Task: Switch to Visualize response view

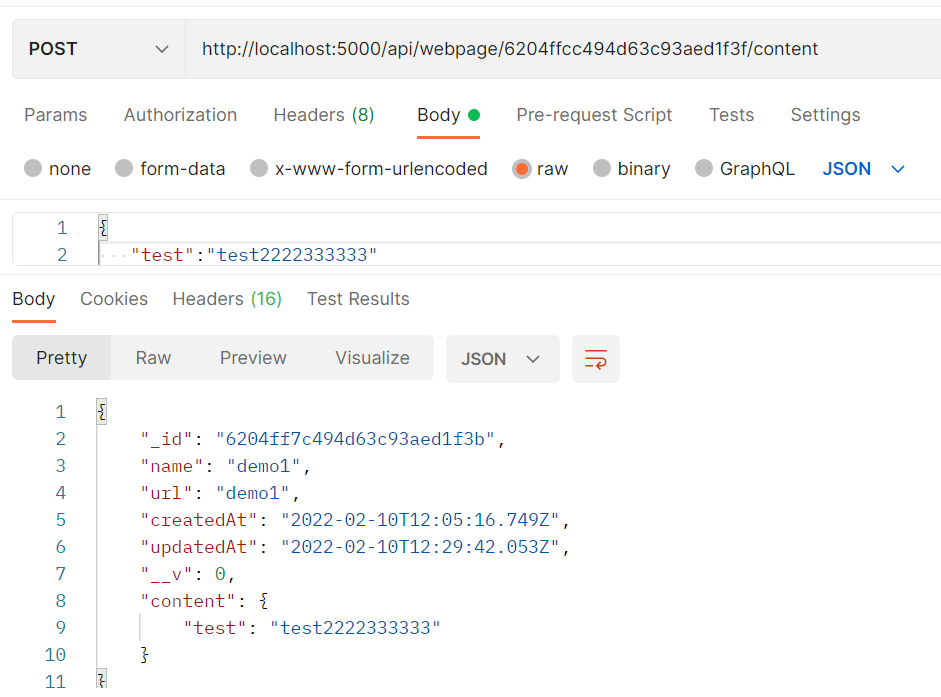Action: point(372,358)
